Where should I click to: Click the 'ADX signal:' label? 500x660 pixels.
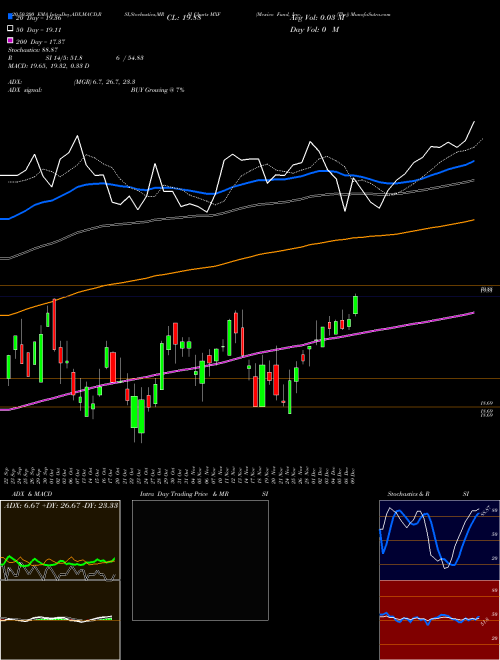pyautogui.click(x=24, y=90)
